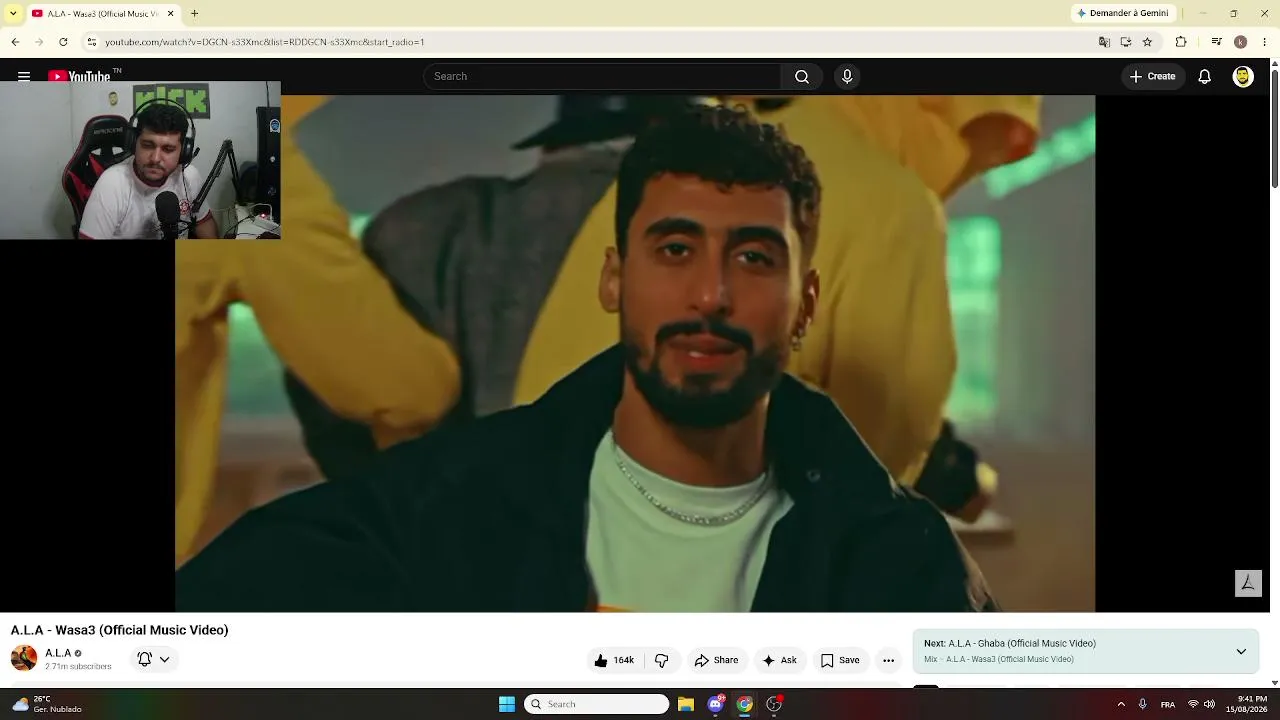
Task: Switch to Chrome in the taskbar
Action: point(744,704)
